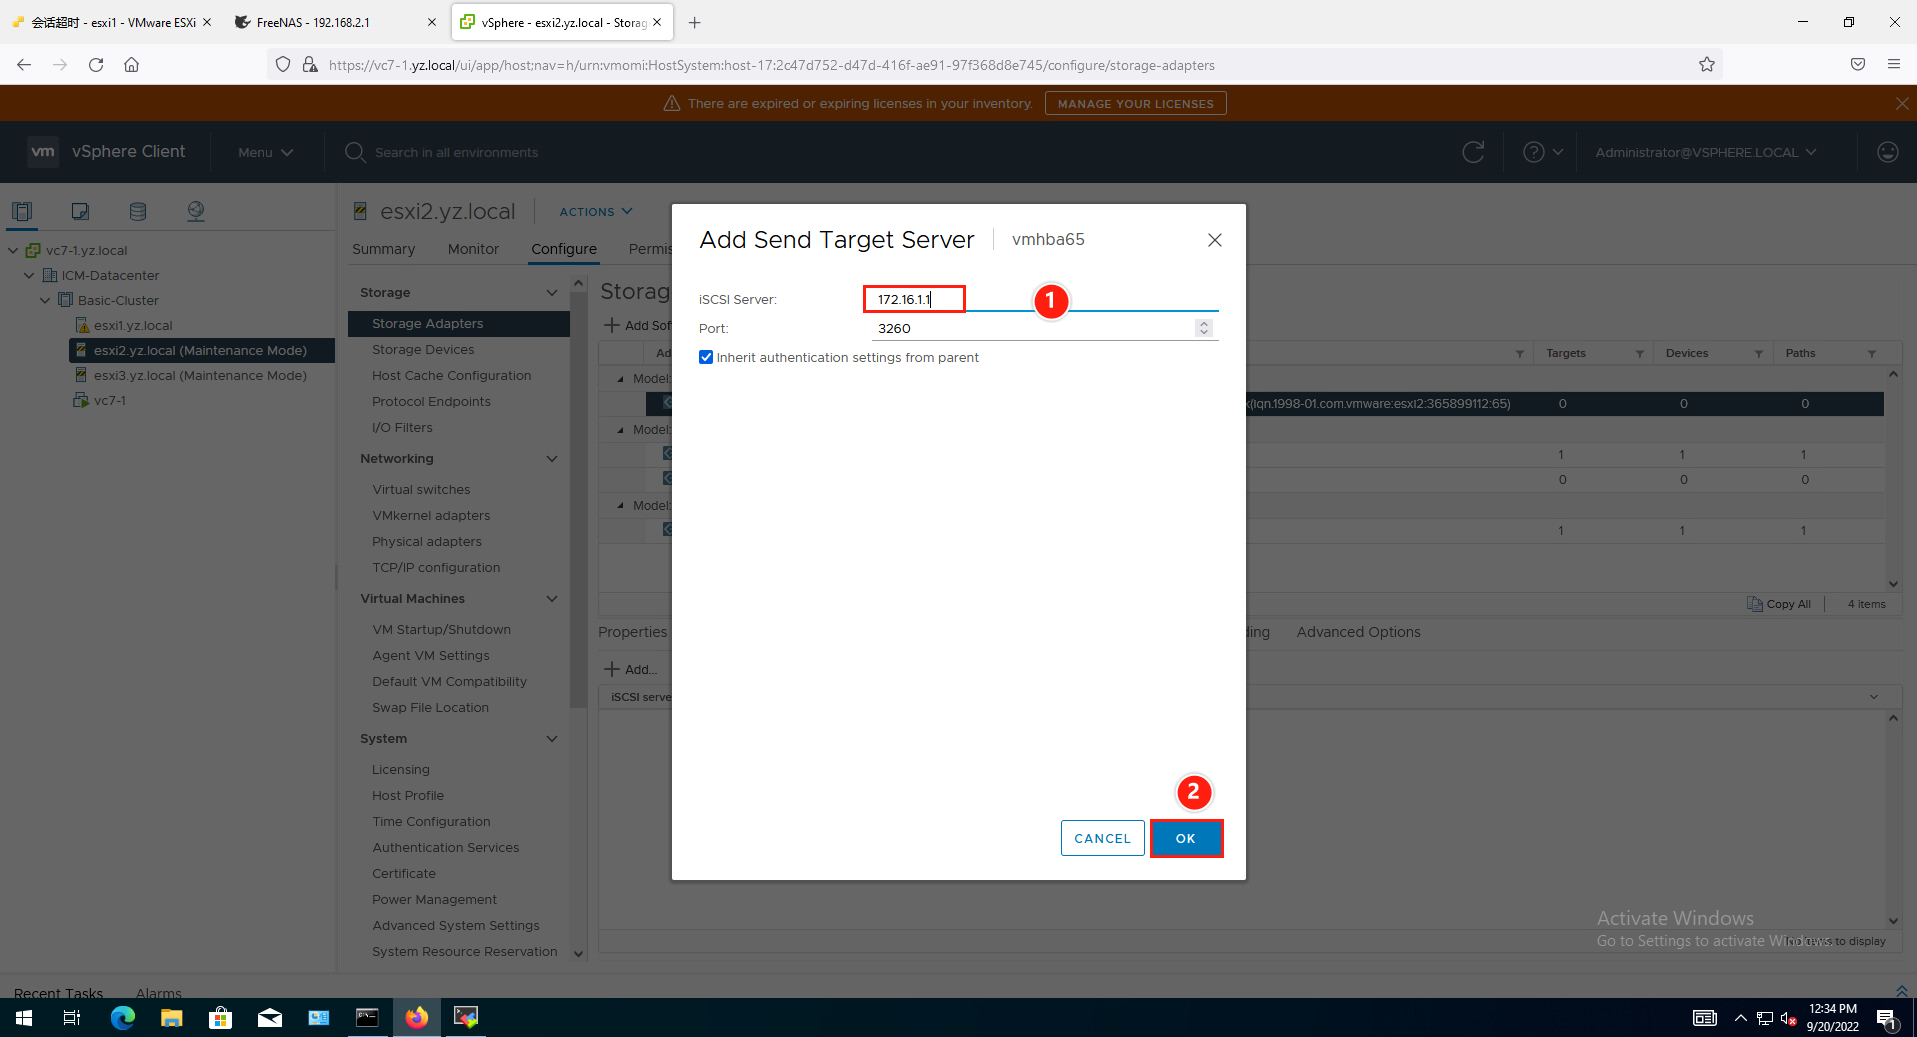Uncheck Inherit authentication settings from parent
Image resolution: width=1917 pixels, height=1037 pixels.
point(706,357)
